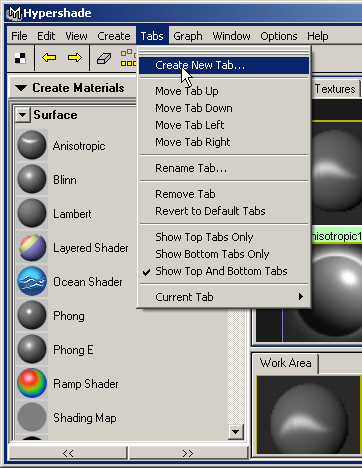Click the double right chevron button

188,453
